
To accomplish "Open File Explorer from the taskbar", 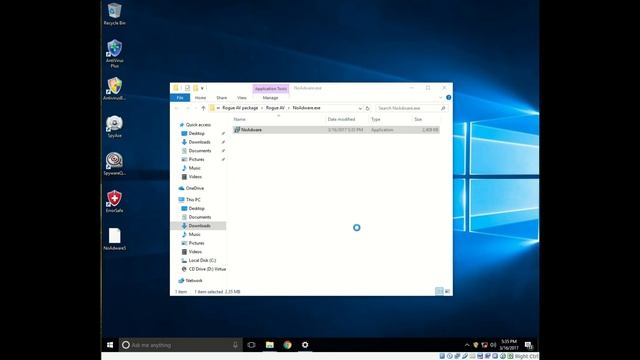I will [x=269, y=345].
